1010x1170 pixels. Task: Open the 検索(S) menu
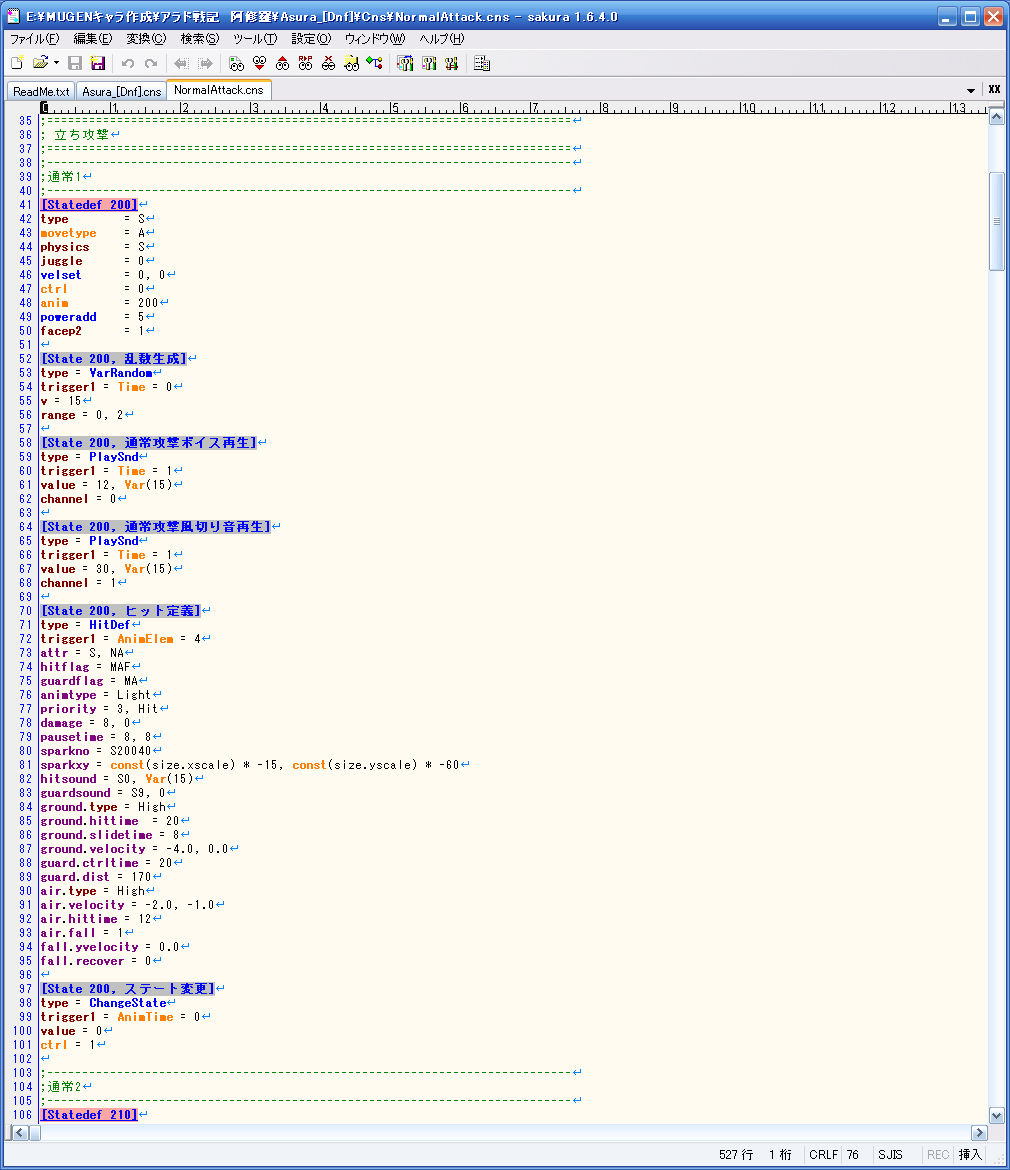point(200,39)
